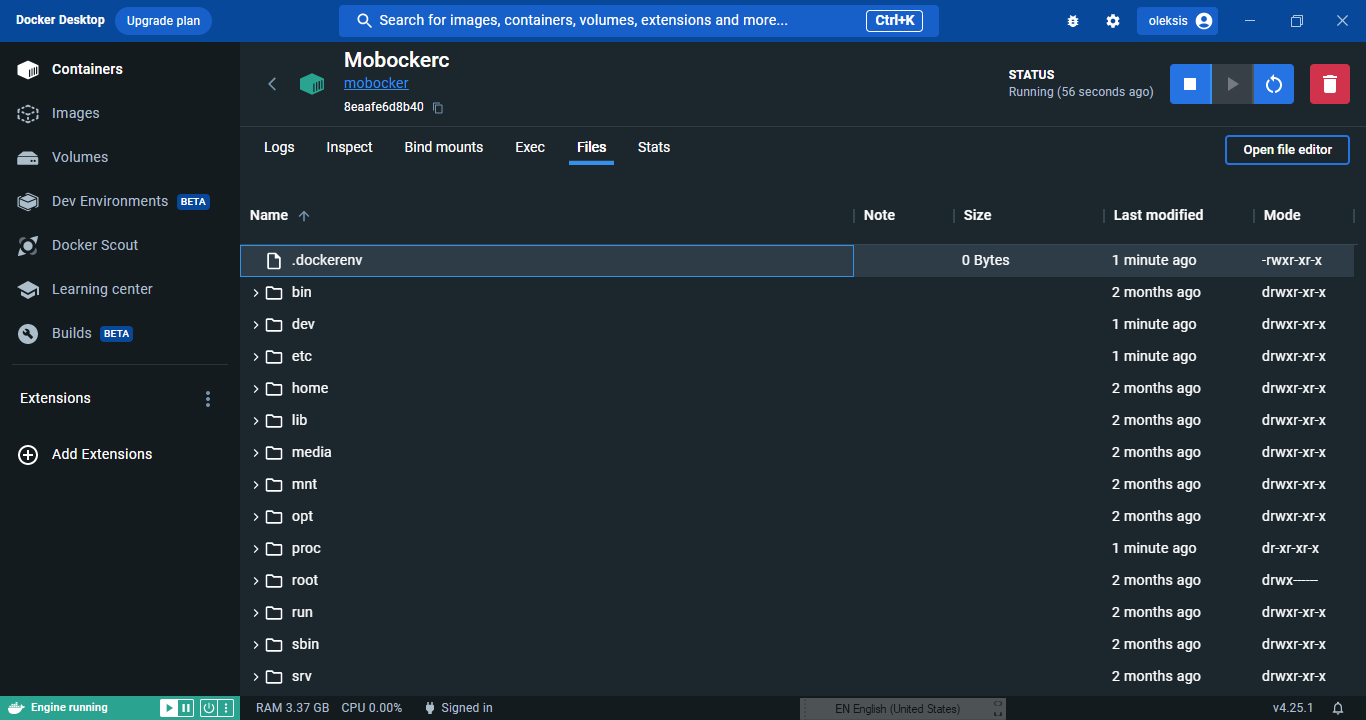Restart the Mobockerc container
The image size is (1366, 720).
pos(1274,84)
